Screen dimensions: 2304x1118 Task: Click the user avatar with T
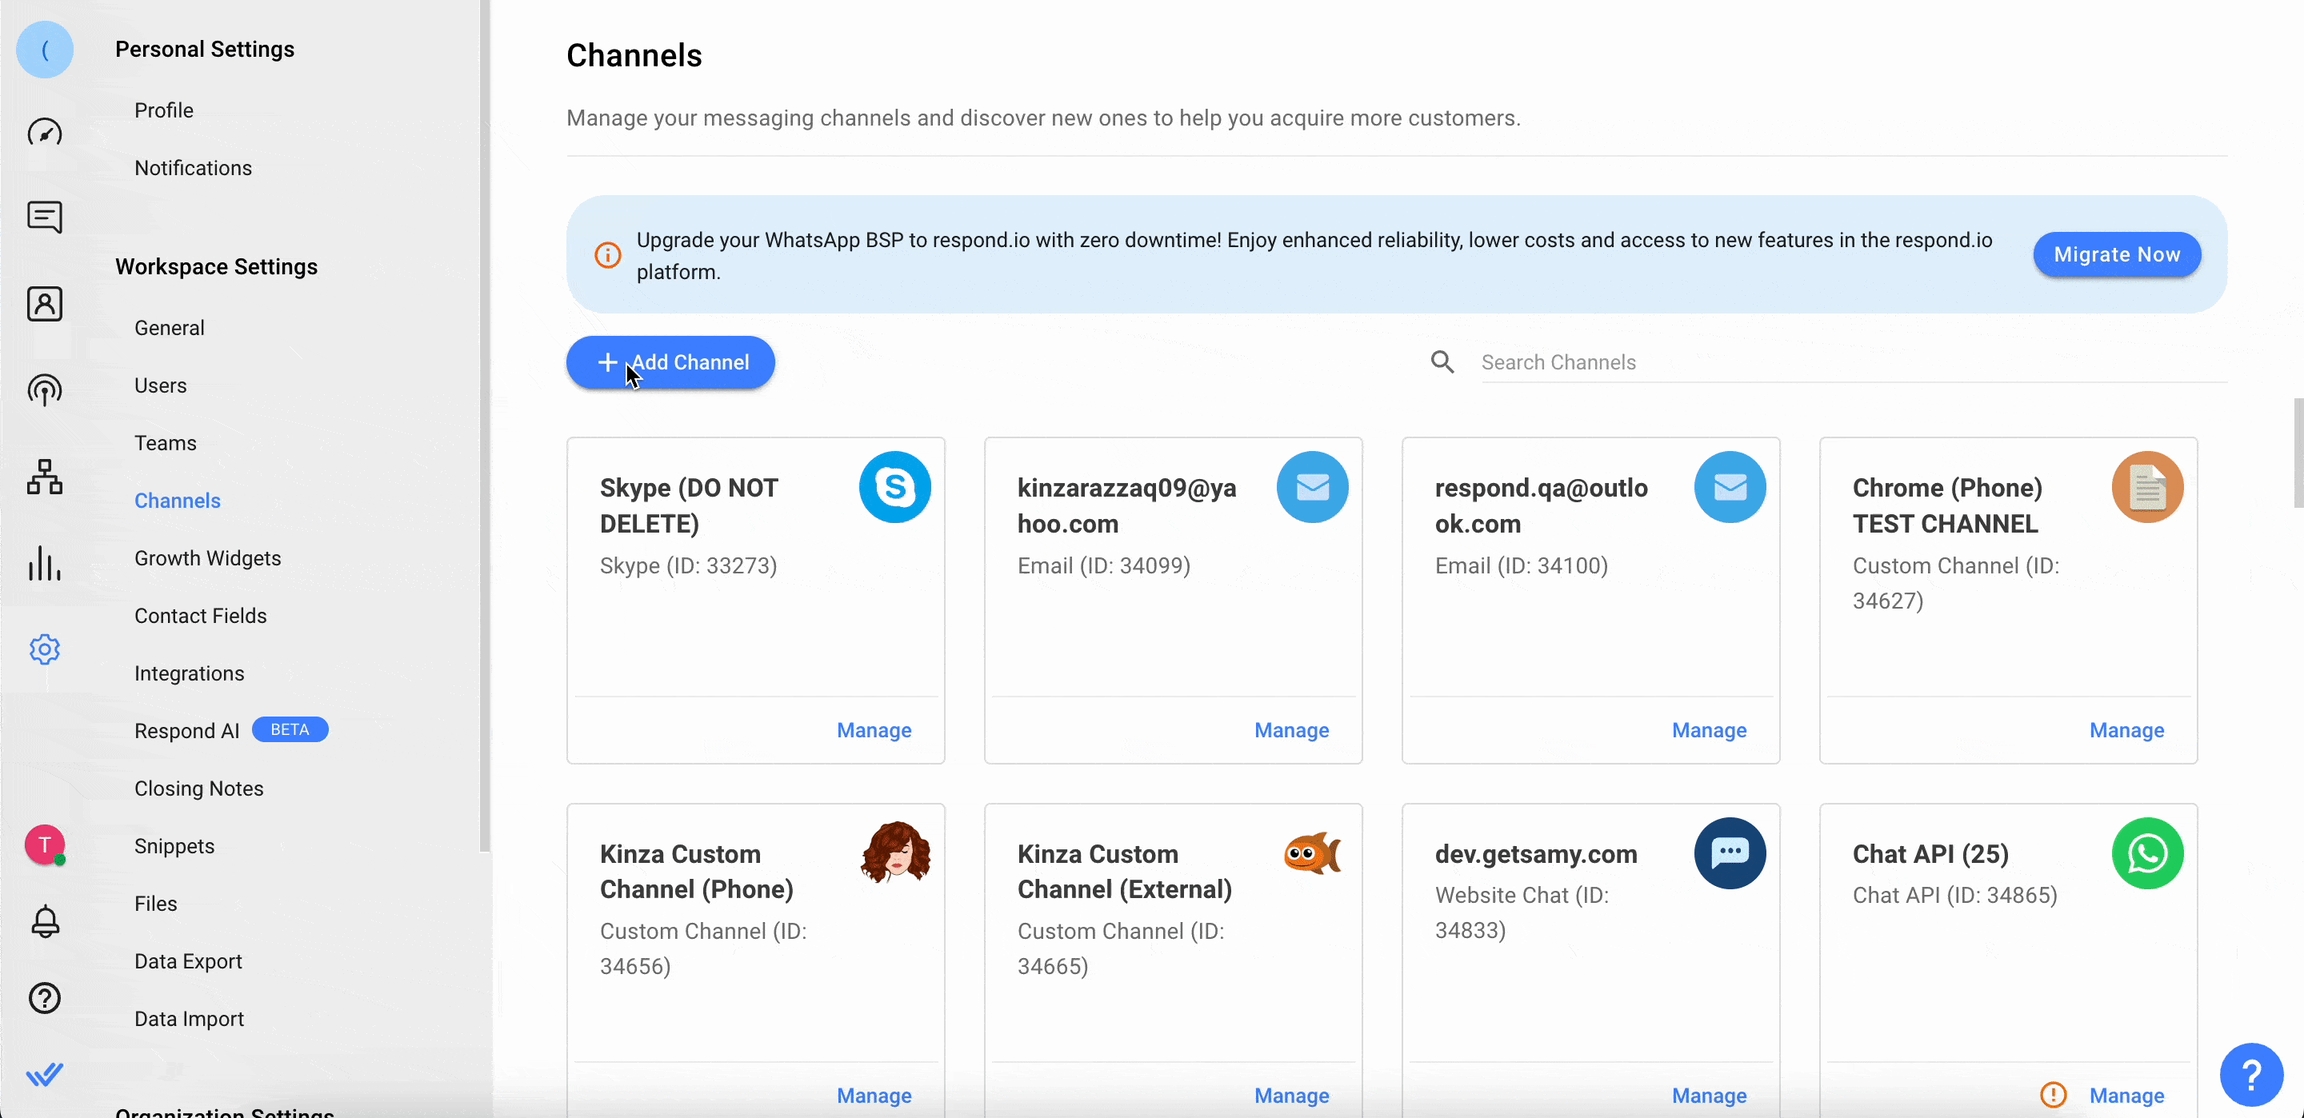(44, 846)
